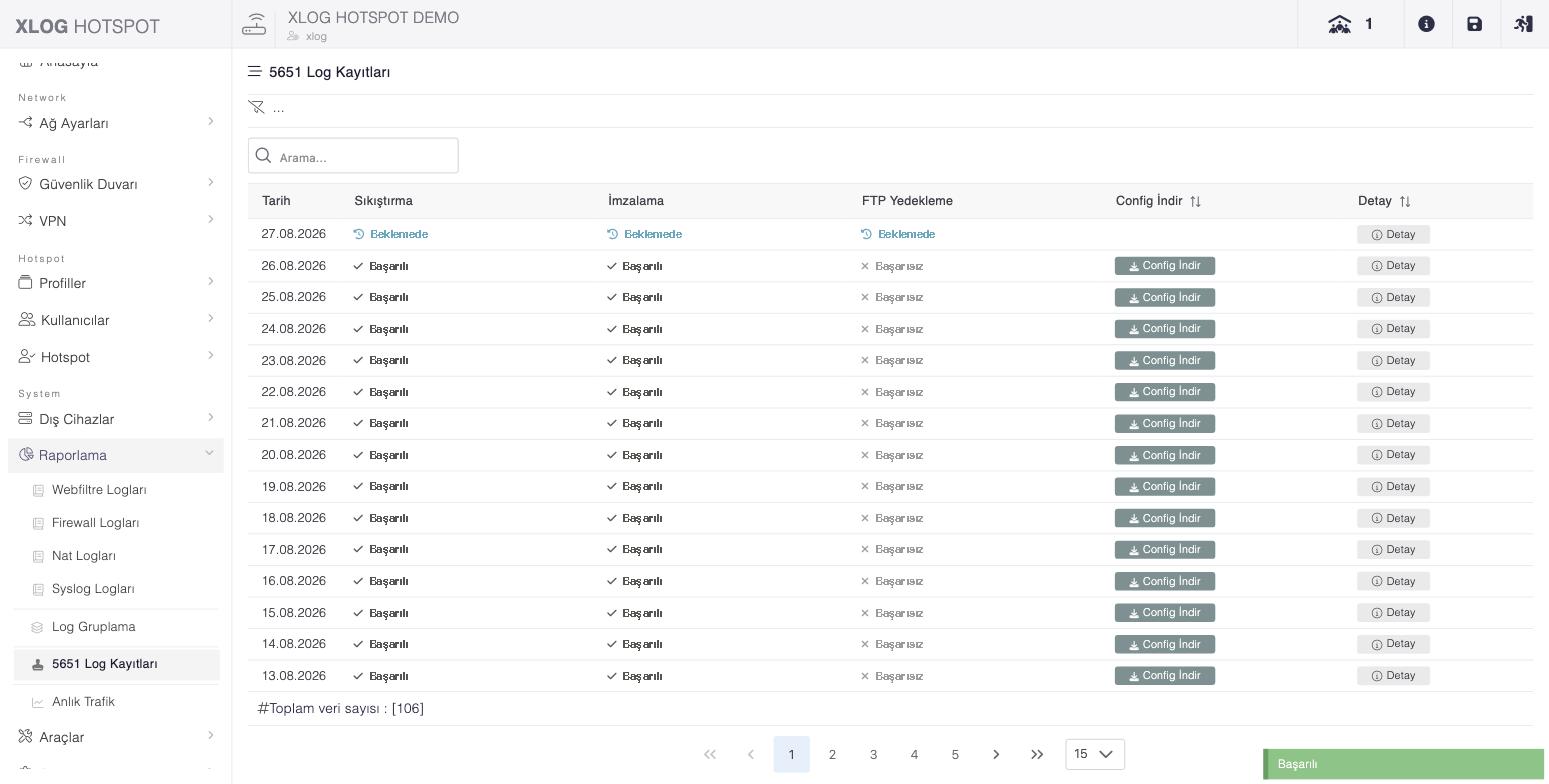Click the Arama search input field
1549x784 pixels.
point(353,156)
